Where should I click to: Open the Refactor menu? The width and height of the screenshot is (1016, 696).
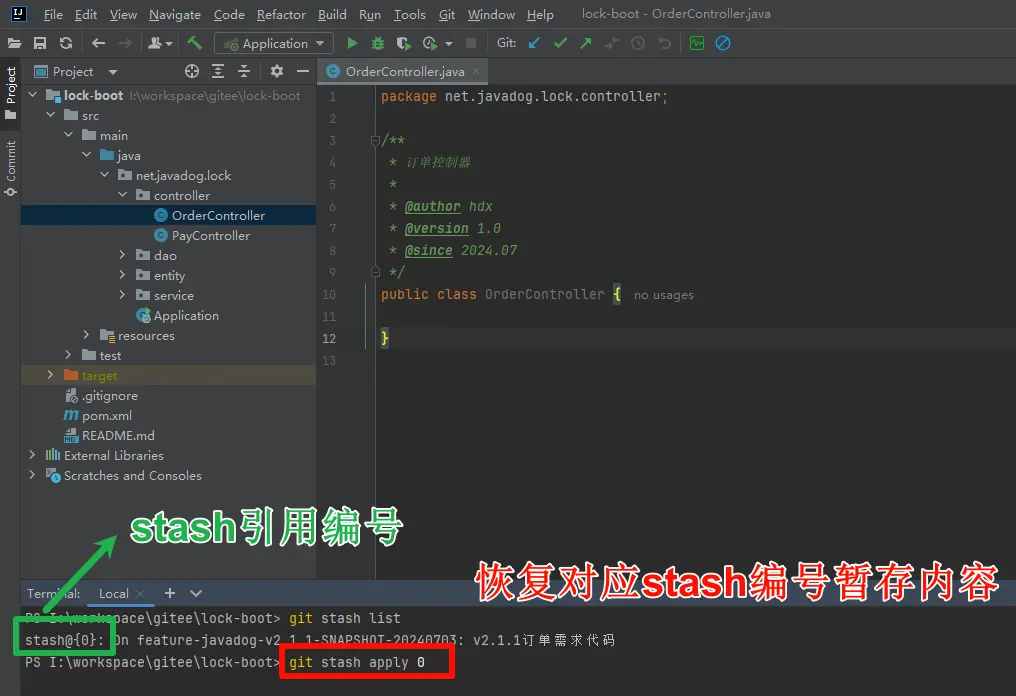[281, 15]
